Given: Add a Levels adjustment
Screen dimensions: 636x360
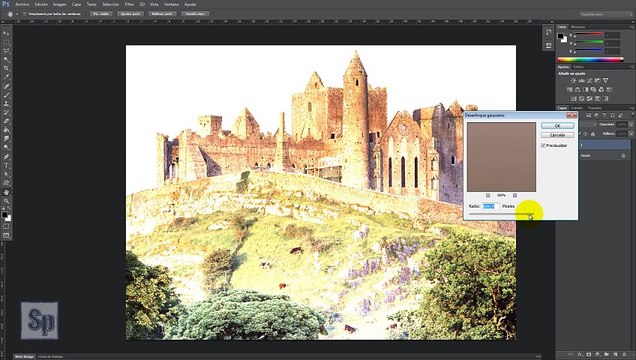Looking at the screenshot, I should pyautogui.click(x=581, y=81).
